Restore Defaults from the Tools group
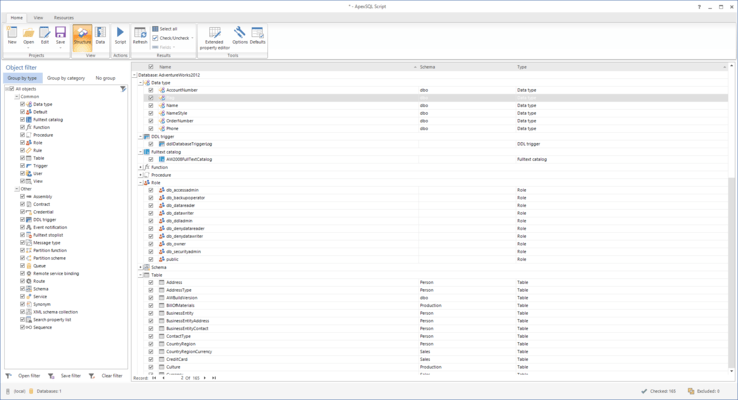This screenshot has width=738, height=400. click(x=257, y=36)
